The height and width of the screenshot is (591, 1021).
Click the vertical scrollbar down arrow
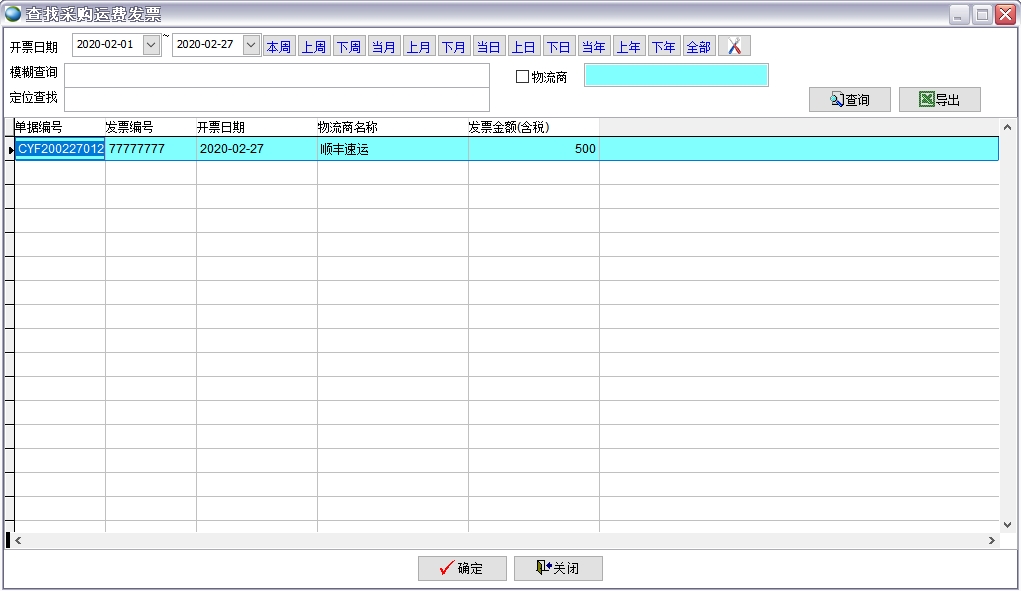point(1008,524)
